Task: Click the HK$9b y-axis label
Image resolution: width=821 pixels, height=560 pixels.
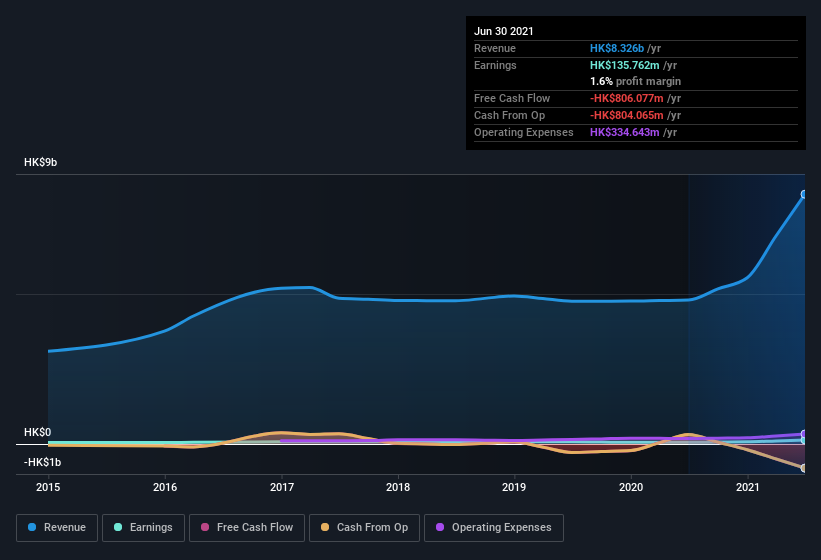Action: click(x=40, y=162)
